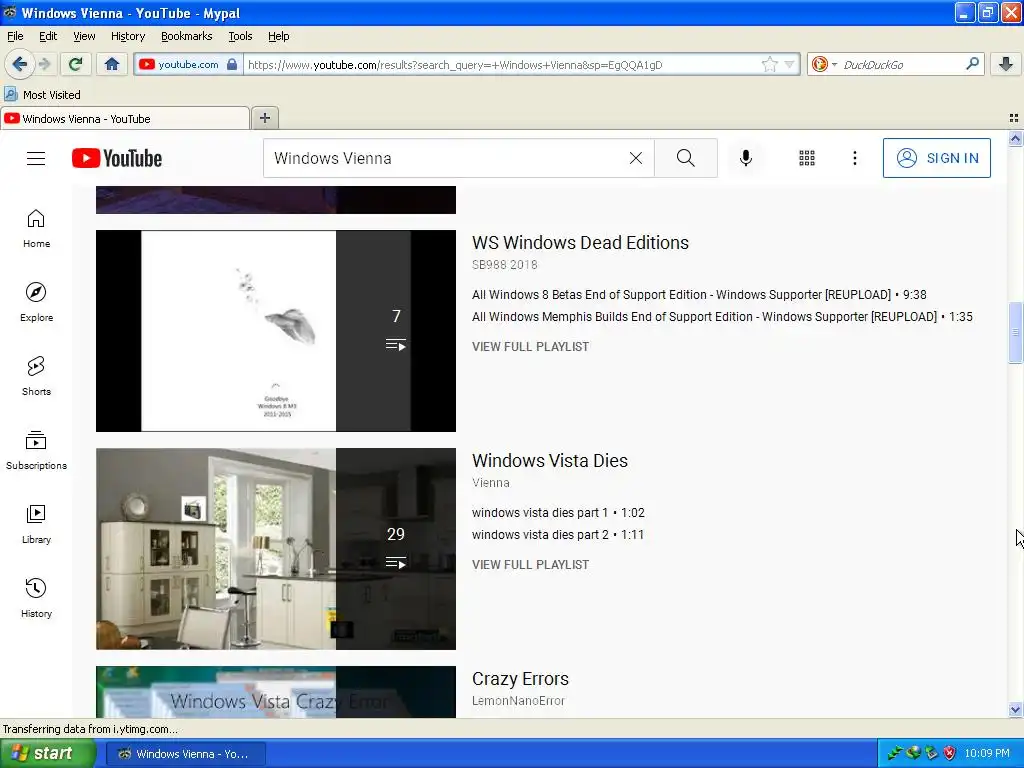Screen dimensions: 1024x768
Task: Open Shorts in the sidebar
Action: pyautogui.click(x=37, y=376)
